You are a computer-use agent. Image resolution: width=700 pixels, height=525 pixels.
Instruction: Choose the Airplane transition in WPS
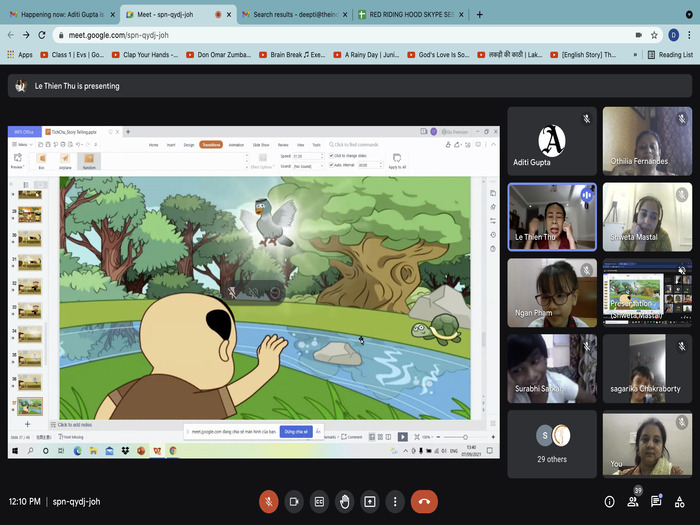coord(65,161)
